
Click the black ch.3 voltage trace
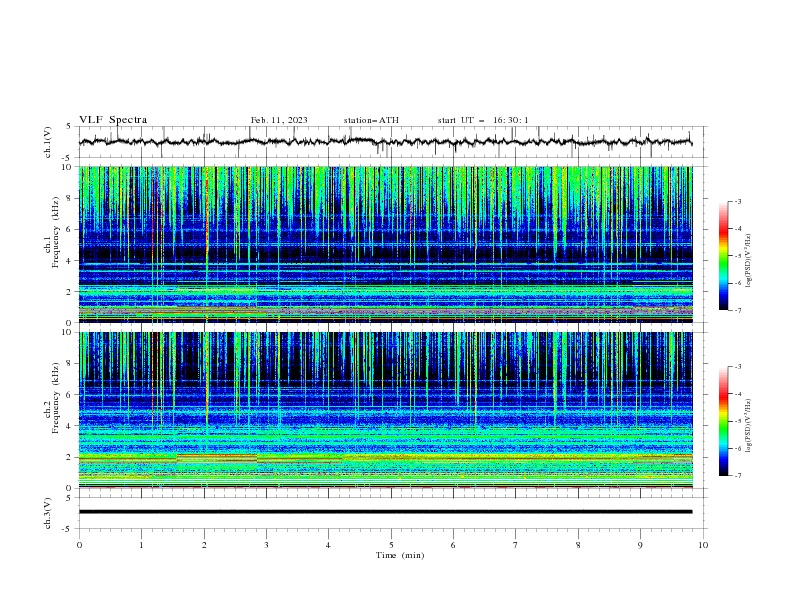385,512
